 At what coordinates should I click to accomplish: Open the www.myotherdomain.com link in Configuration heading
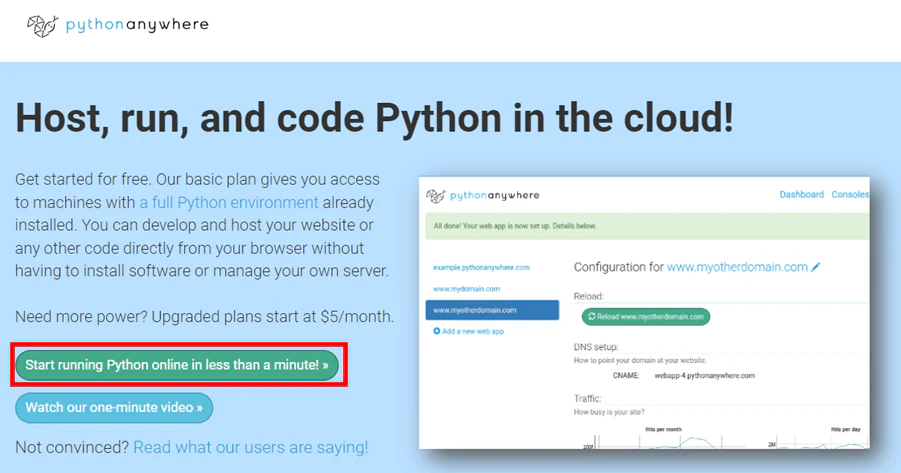click(737, 267)
